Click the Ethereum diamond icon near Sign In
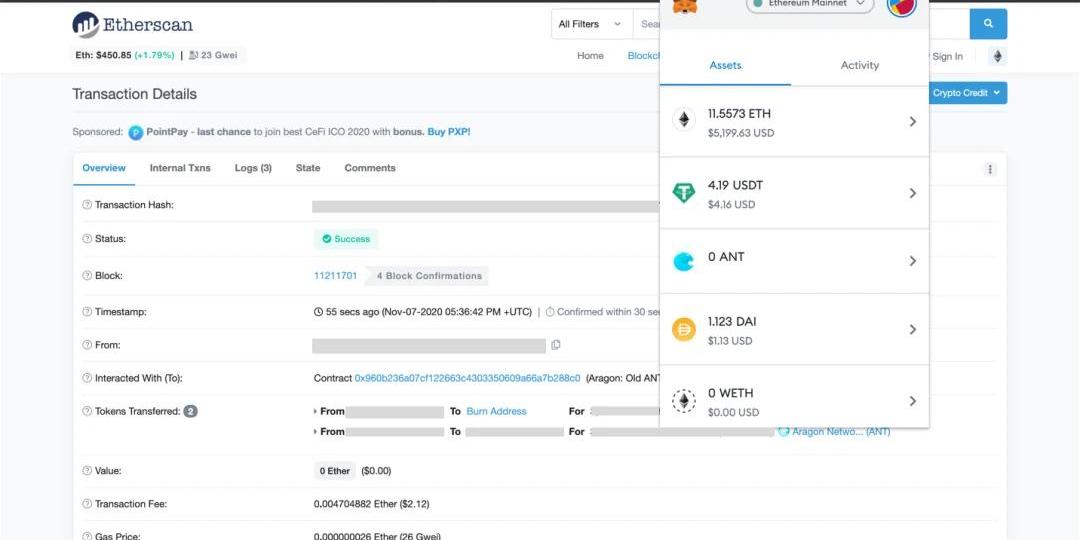Screen dimensions: 1080x540 tap(997, 56)
